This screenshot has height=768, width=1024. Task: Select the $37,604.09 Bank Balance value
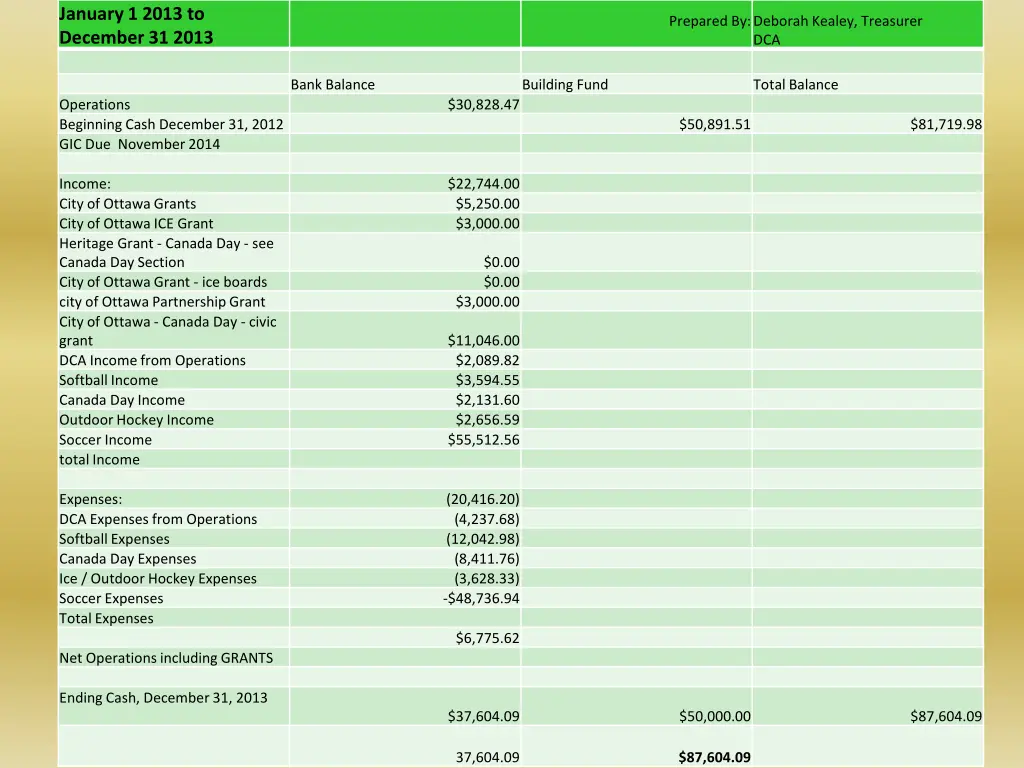483,716
